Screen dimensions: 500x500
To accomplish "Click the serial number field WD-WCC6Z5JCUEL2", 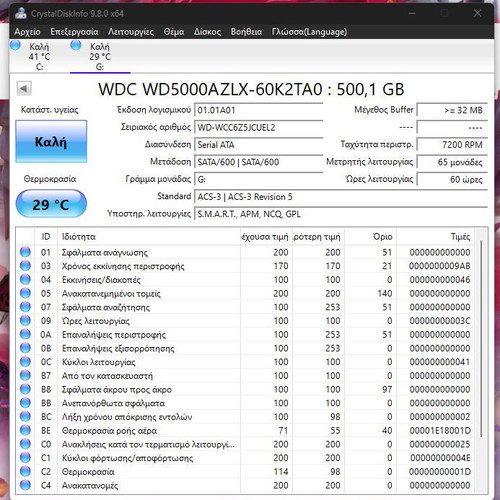I will click(x=259, y=128).
